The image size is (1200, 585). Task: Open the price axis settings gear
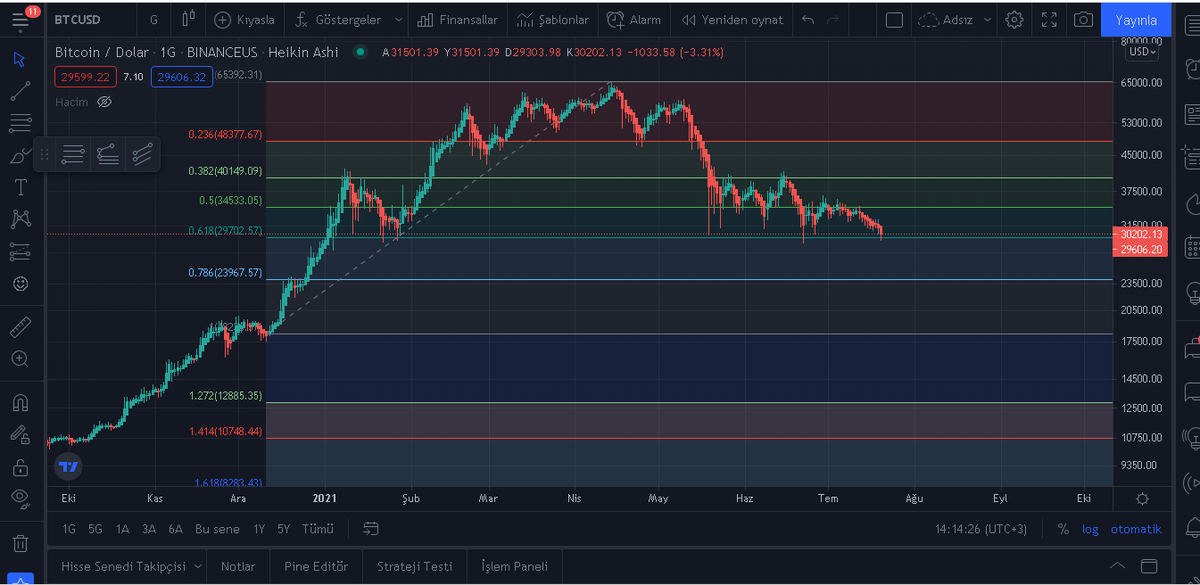(x=1143, y=498)
